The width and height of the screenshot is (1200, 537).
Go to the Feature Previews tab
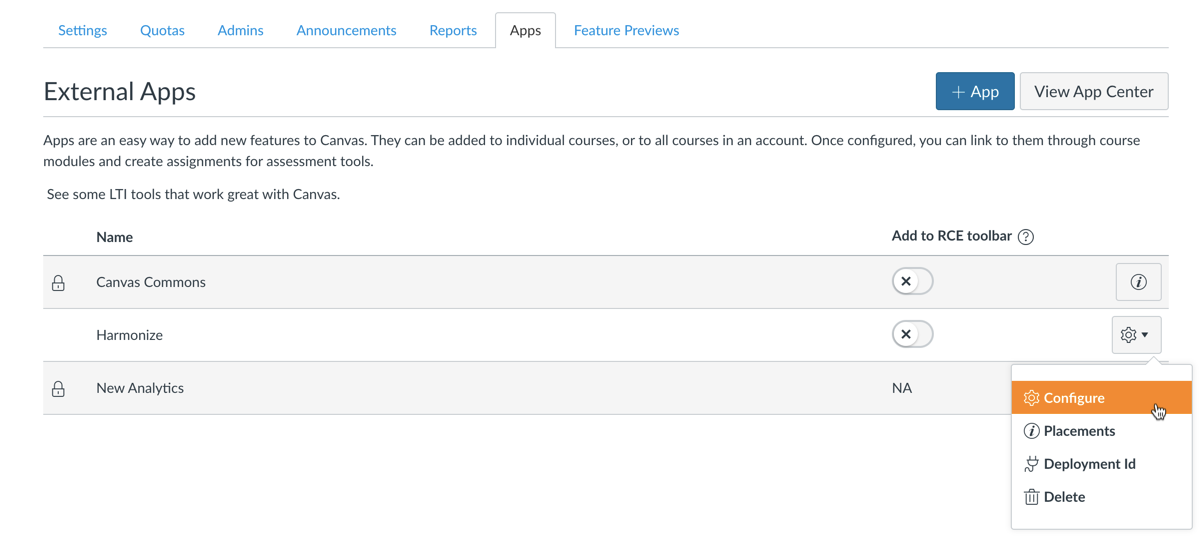pyautogui.click(x=626, y=30)
